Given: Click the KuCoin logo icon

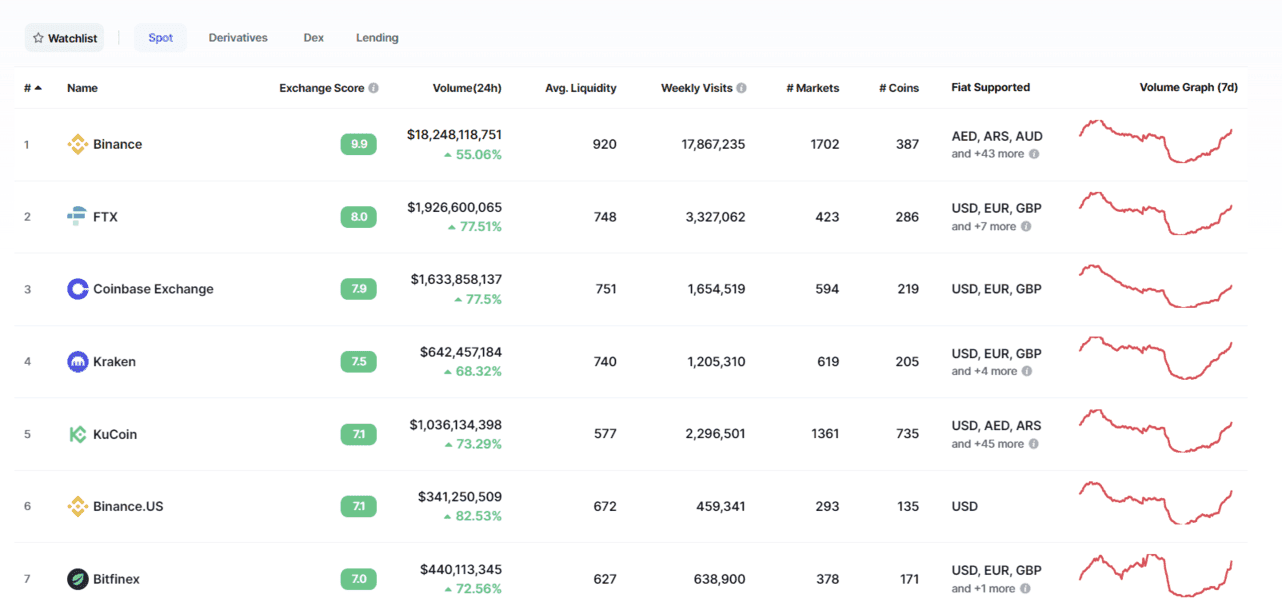Looking at the screenshot, I should point(77,434).
